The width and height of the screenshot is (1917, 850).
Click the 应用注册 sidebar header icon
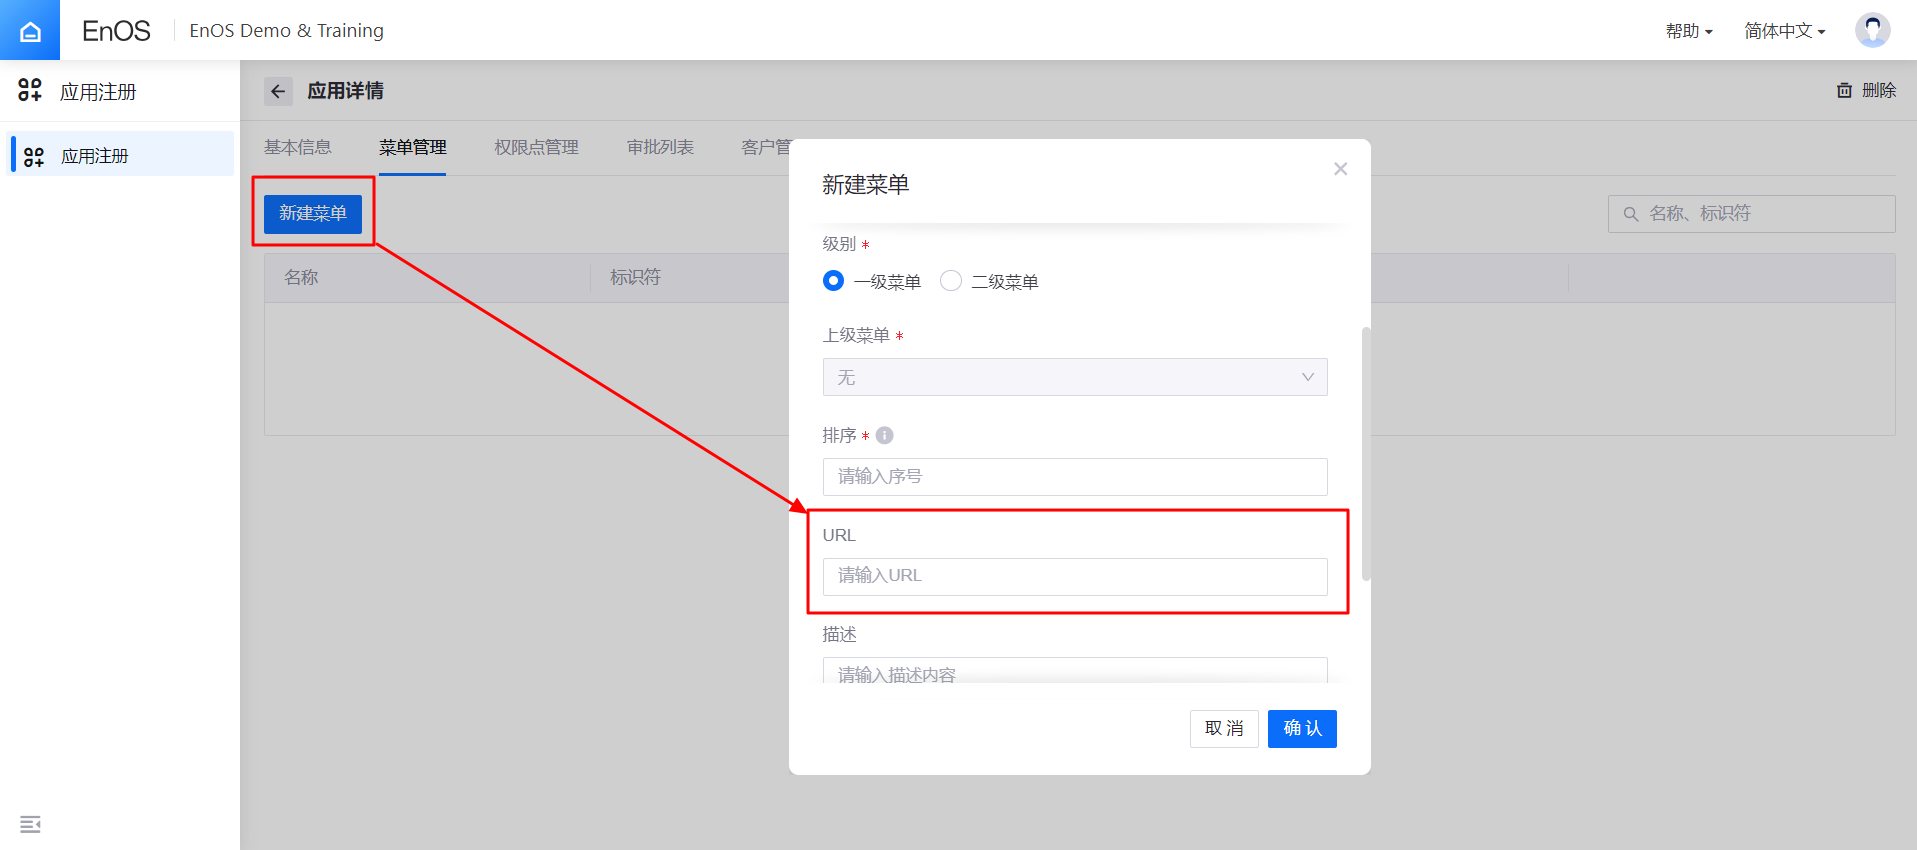point(30,91)
